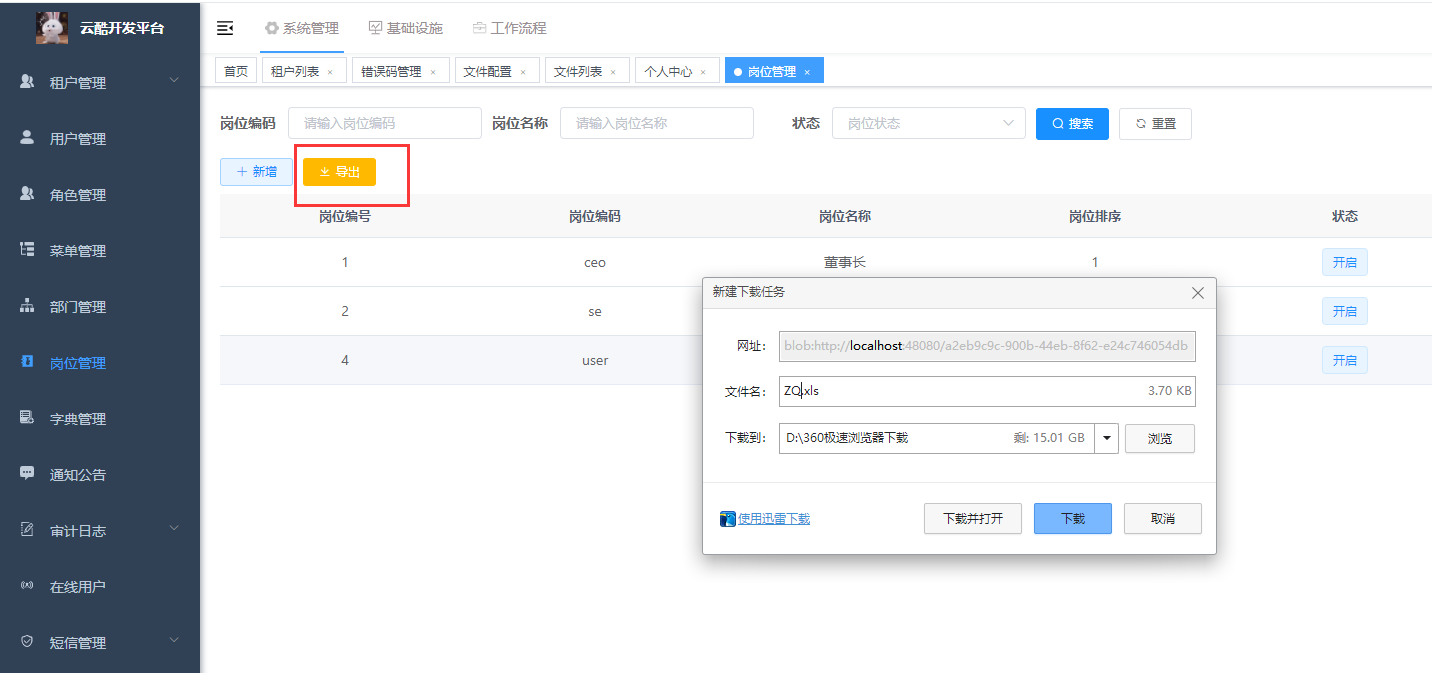
Task: Expand the 审计日志 sidebar menu
Action: point(100,531)
